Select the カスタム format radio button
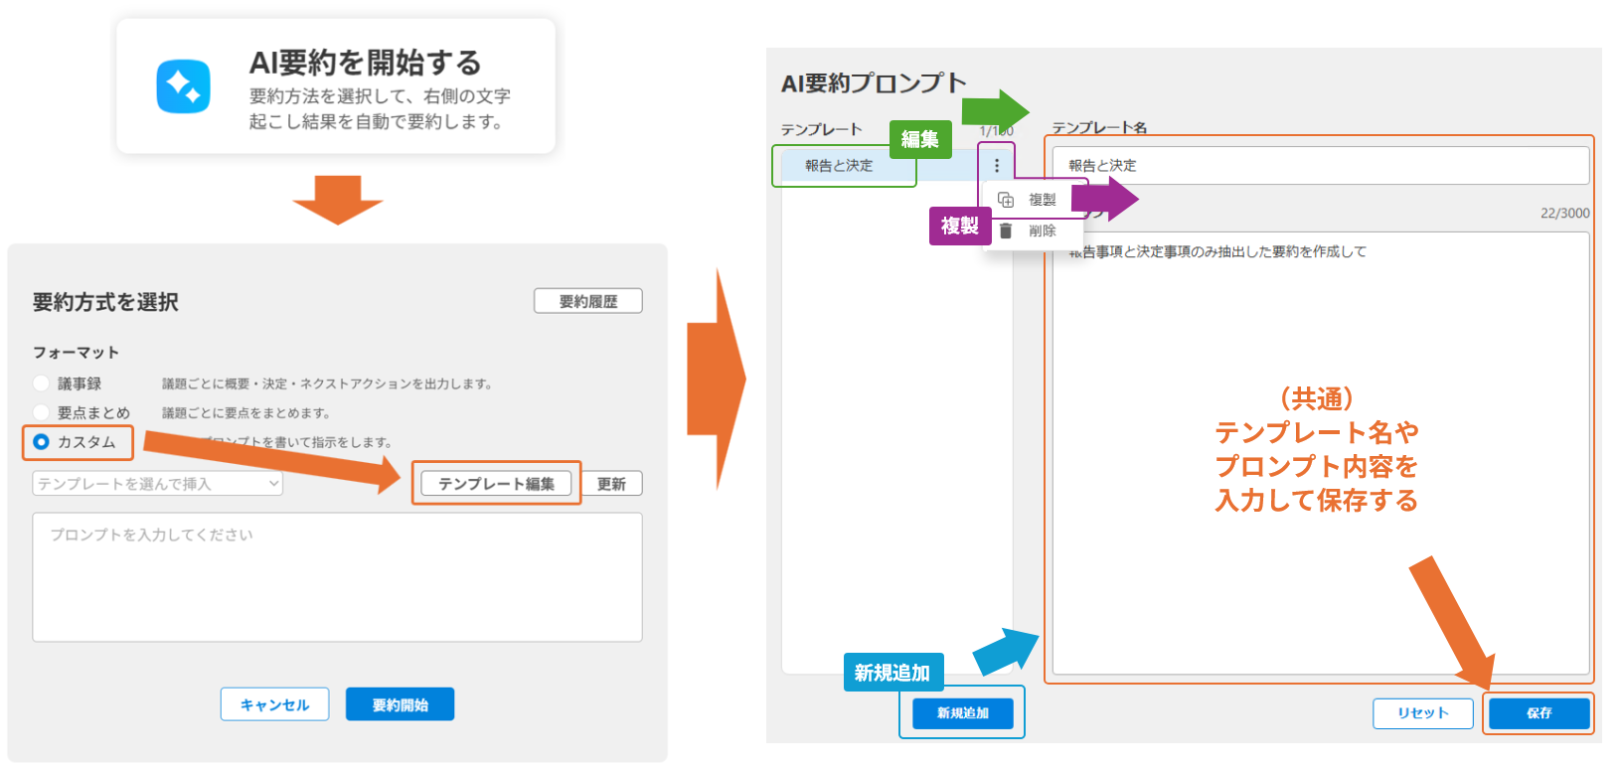Image resolution: width=1620 pixels, height=771 pixels. tap(42, 442)
